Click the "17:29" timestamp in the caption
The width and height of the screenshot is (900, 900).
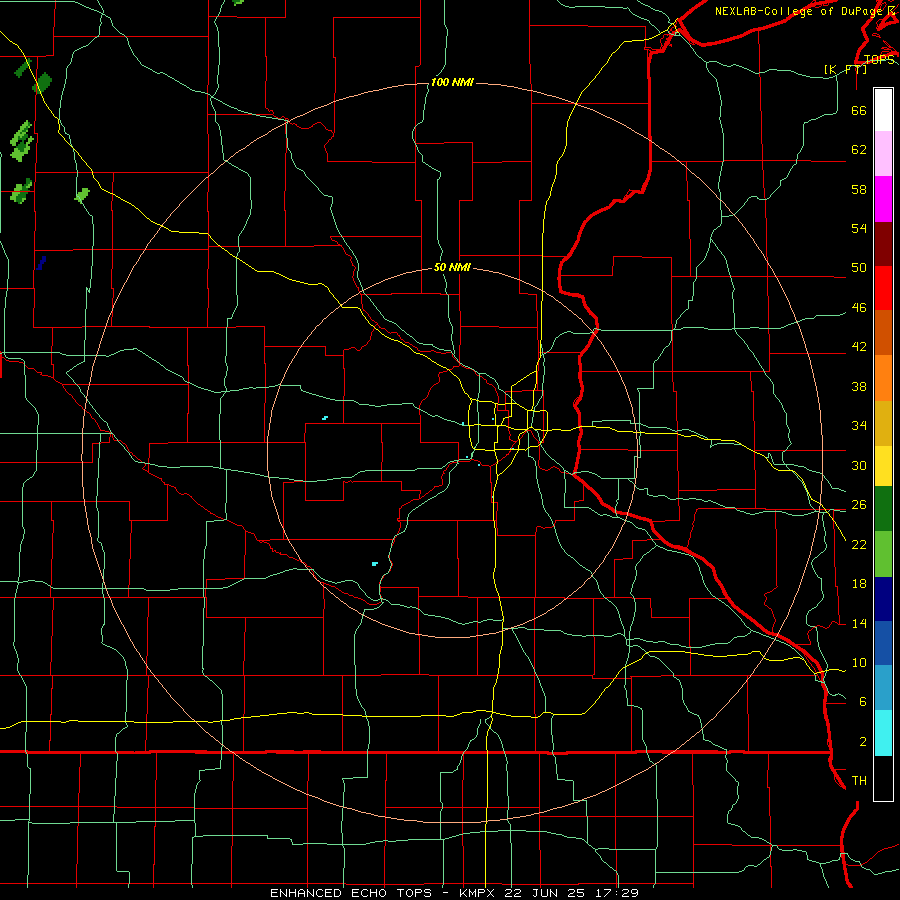coord(617,893)
